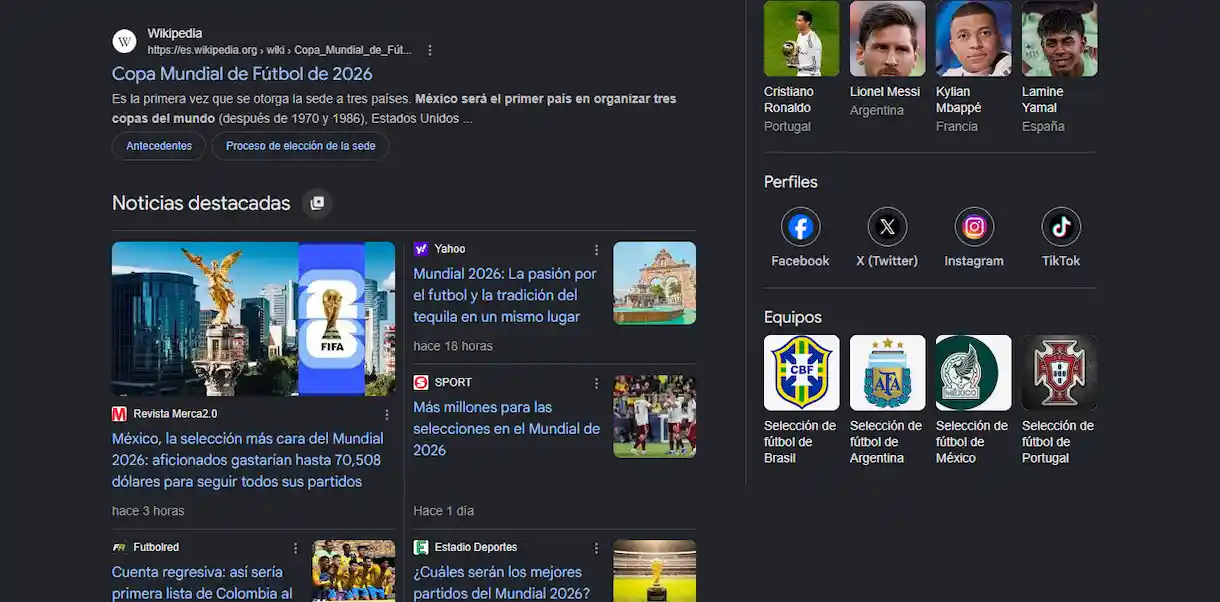1220x602 pixels.
Task: Open the Yahoo article's three-dot menu
Action: [x=597, y=250]
